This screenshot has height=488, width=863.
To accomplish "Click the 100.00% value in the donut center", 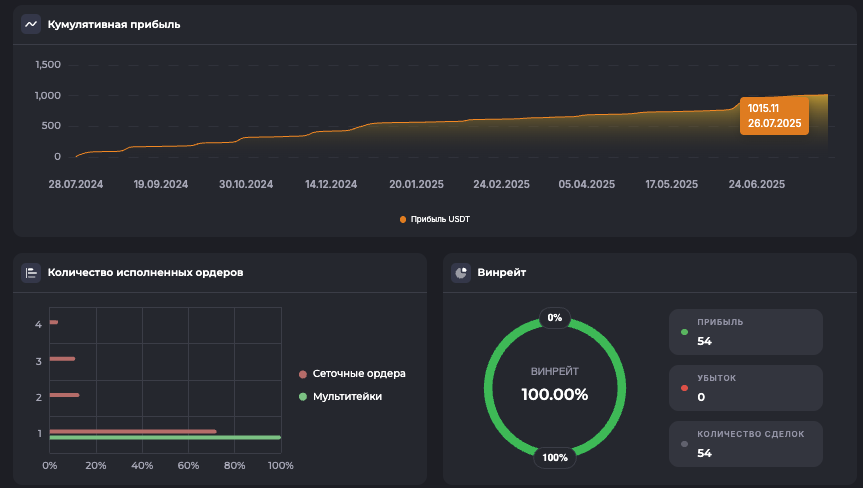I will click(x=555, y=394).
